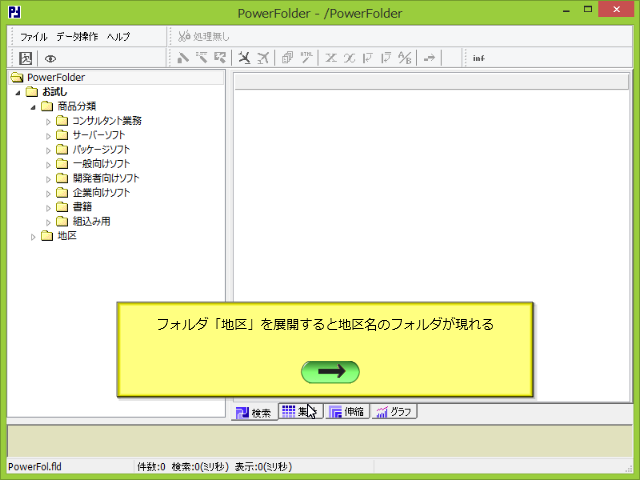Select the サーバーソフト tree item
The height and width of the screenshot is (480, 640).
[99, 135]
